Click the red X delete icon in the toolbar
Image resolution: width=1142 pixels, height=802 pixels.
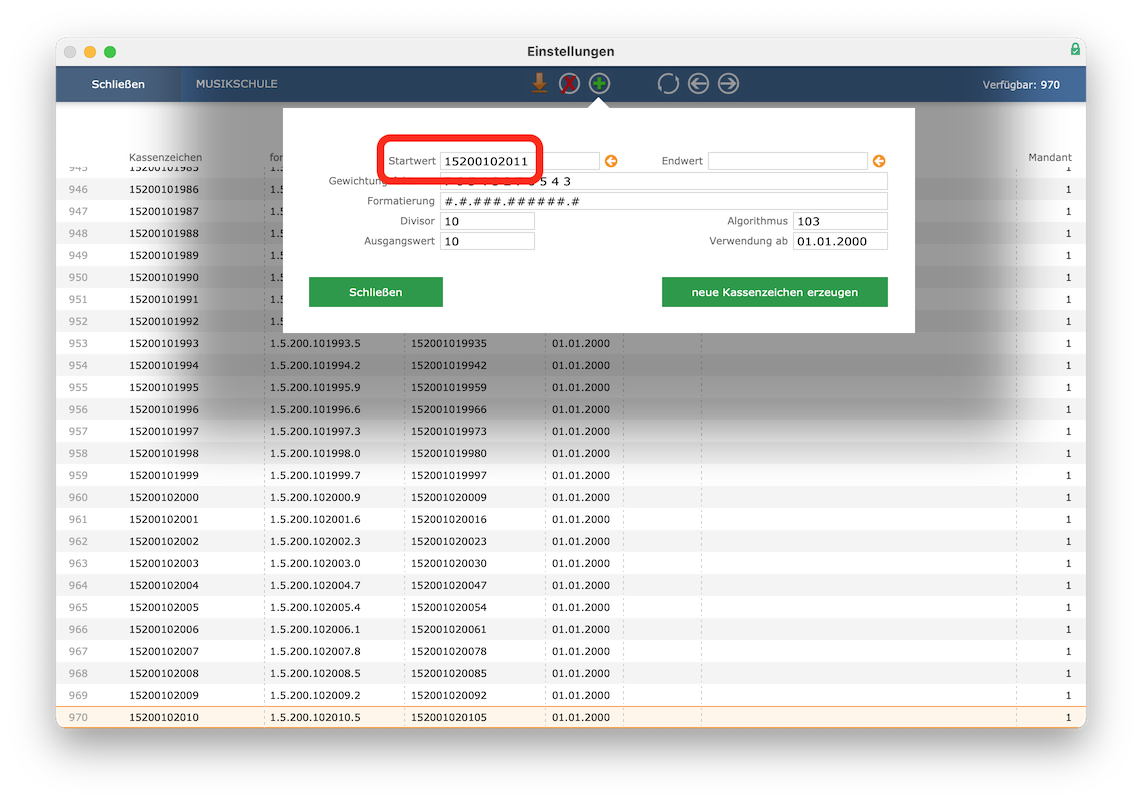click(569, 84)
